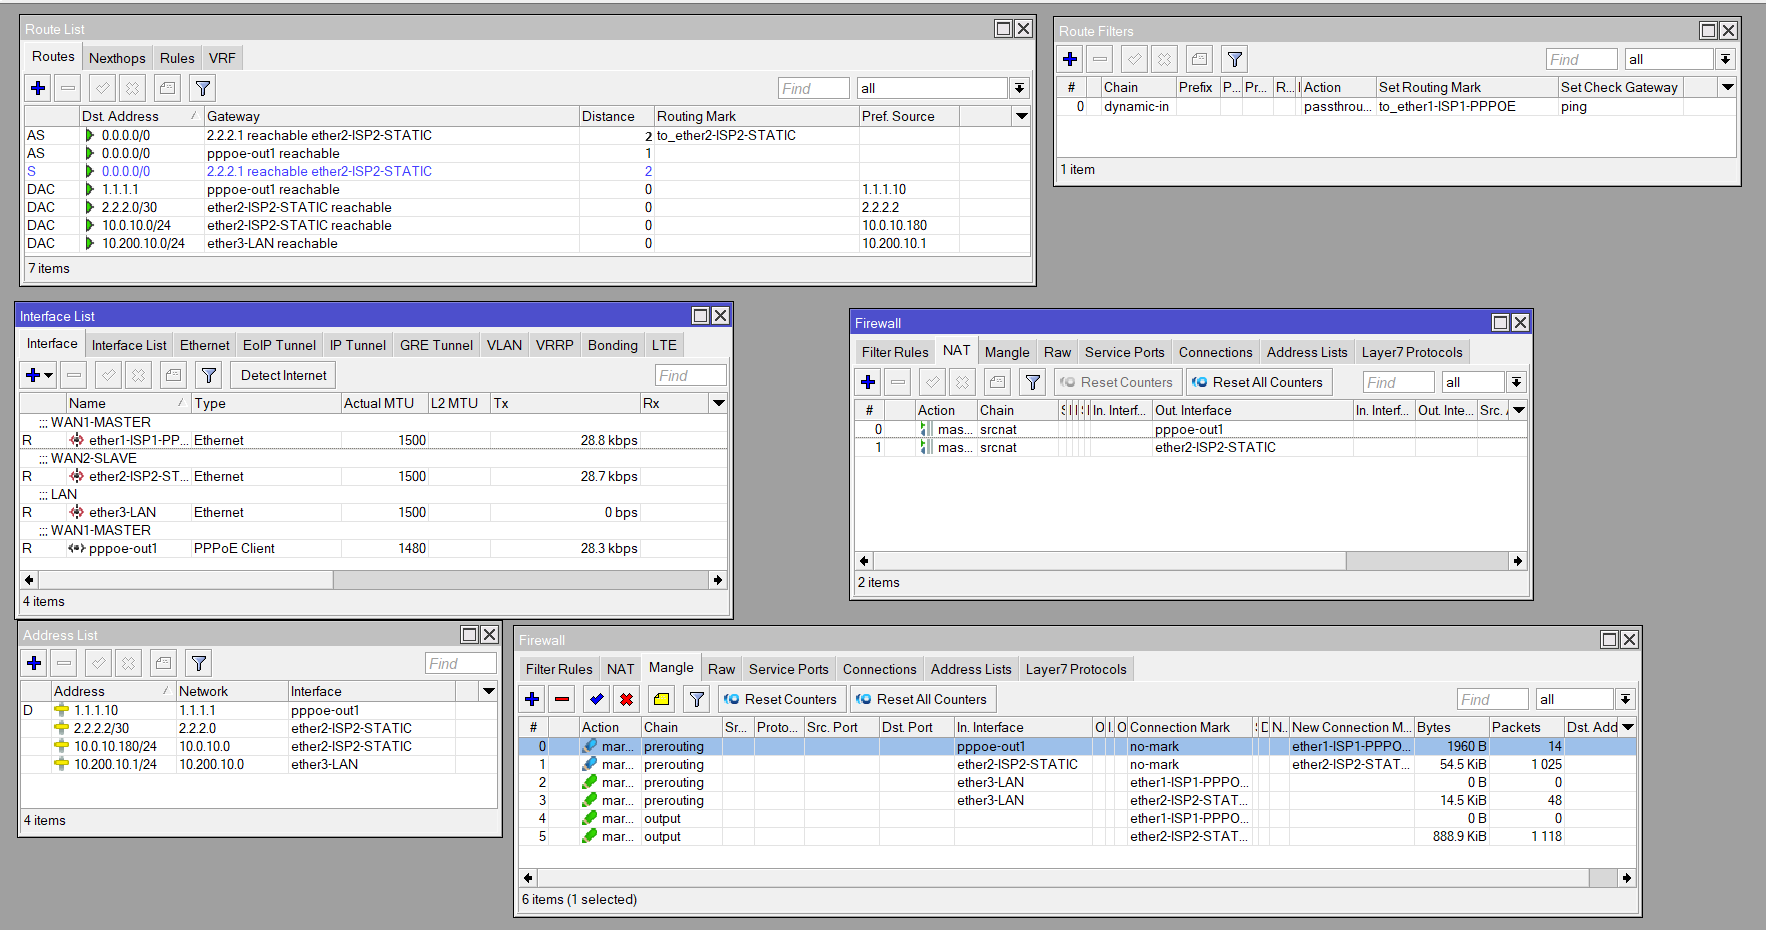
Task: Click the filter funnel icon in Address List
Action: [x=199, y=663]
